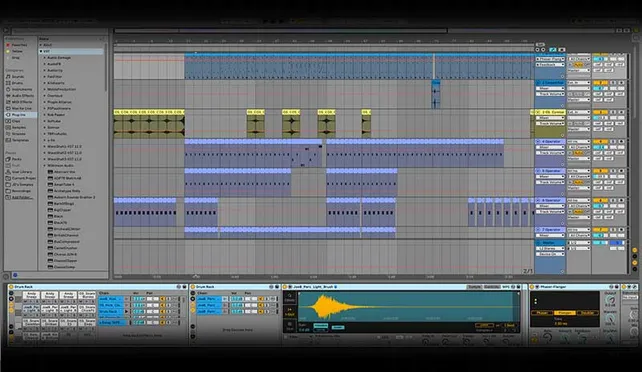Select the AmpliTube 4 plug-in
Image resolution: width=642 pixels, height=372 pixels.
[64, 185]
